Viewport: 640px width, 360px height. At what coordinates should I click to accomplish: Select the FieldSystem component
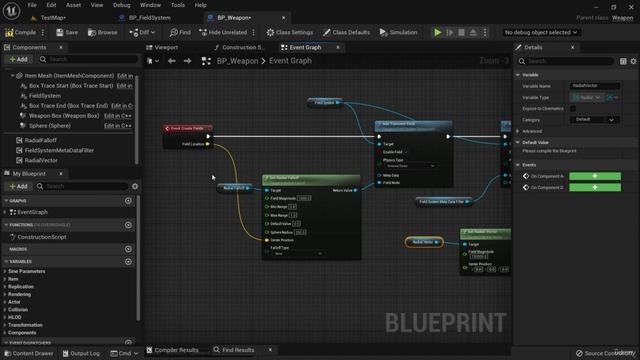point(44,96)
